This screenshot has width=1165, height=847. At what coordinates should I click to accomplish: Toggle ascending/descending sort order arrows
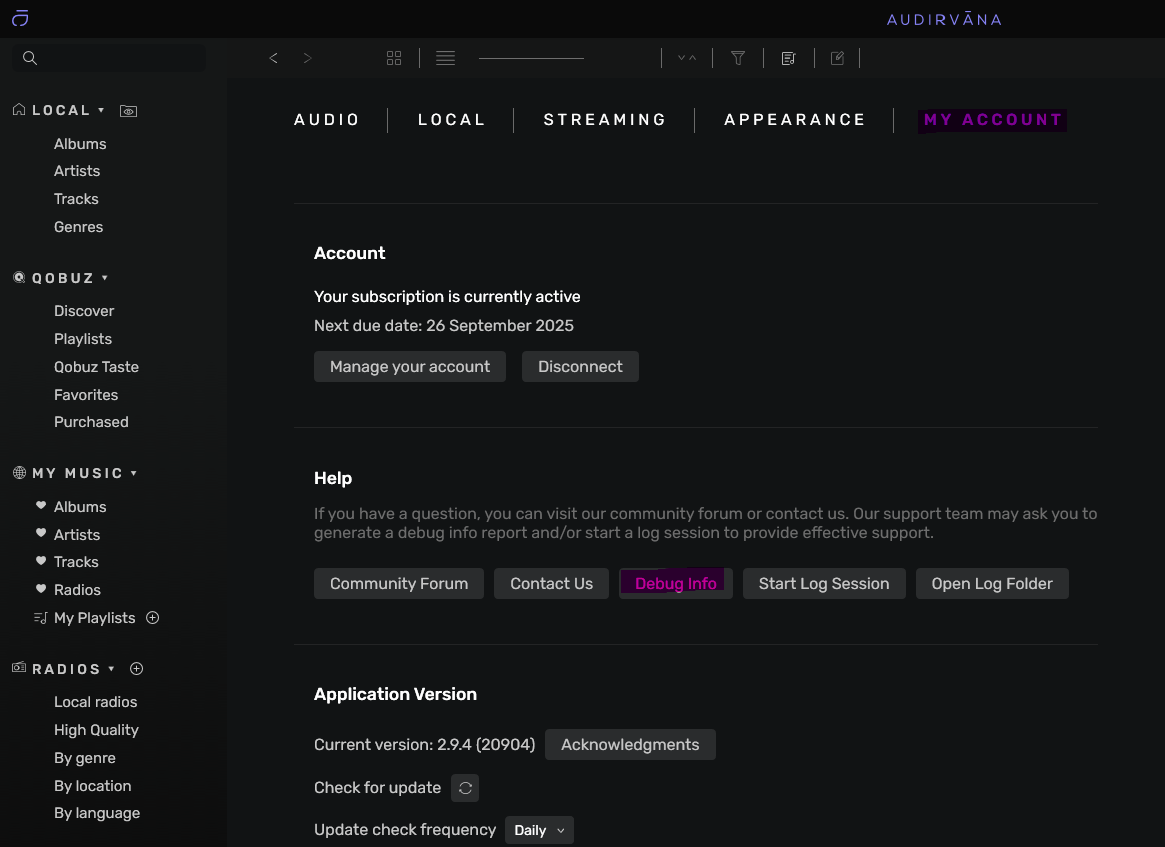tap(686, 57)
